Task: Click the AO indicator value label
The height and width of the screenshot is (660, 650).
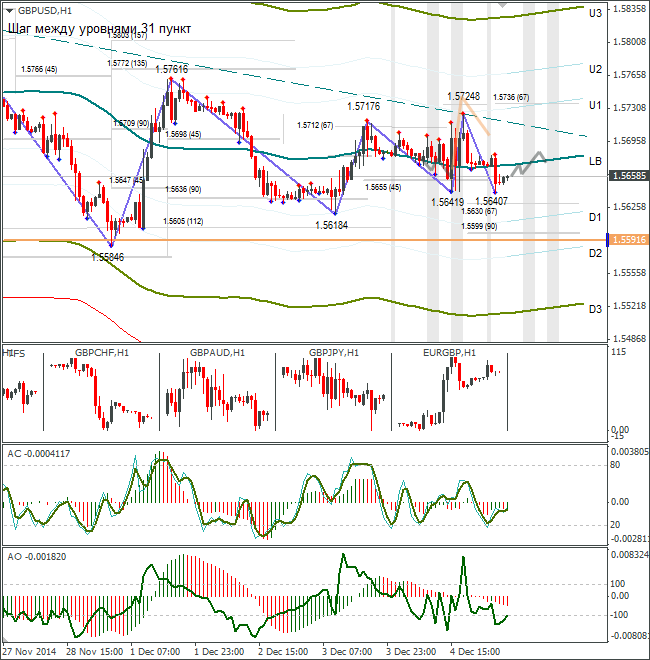Action: click(37, 557)
